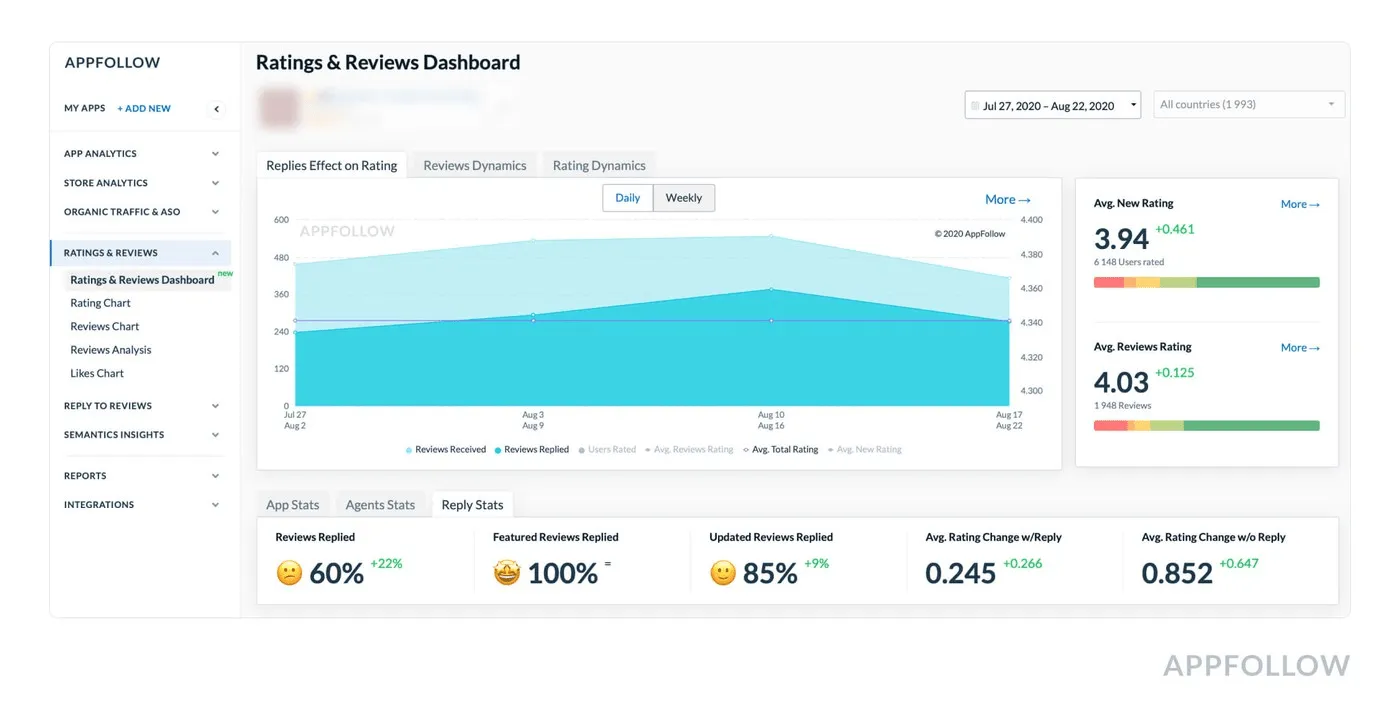Collapse sidebar with the left chevron button
Image resolution: width=1400 pixels, height=701 pixels.
(217, 109)
